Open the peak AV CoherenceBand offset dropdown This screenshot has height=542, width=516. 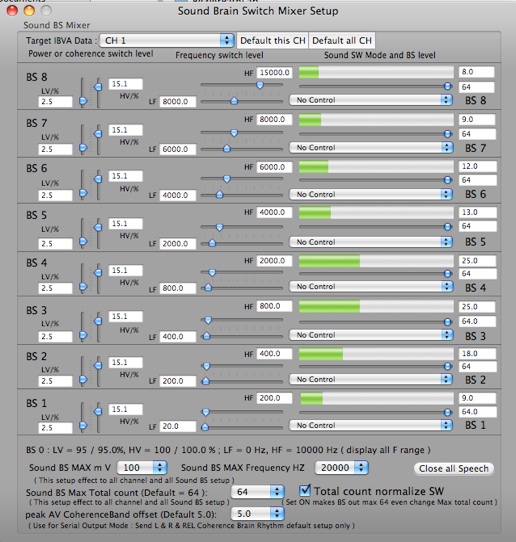pos(257,514)
